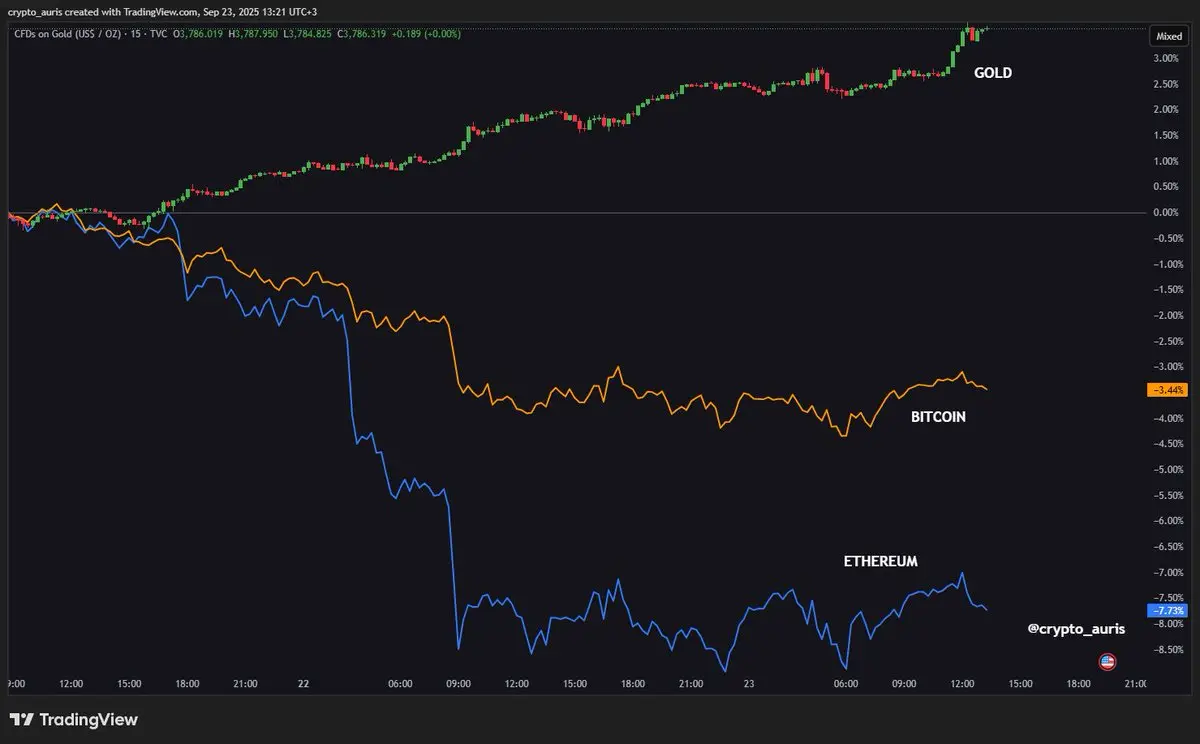Click the blue -7.73% Ethereum price tag
The width and height of the screenshot is (1200, 744).
pyautogui.click(x=1166, y=610)
